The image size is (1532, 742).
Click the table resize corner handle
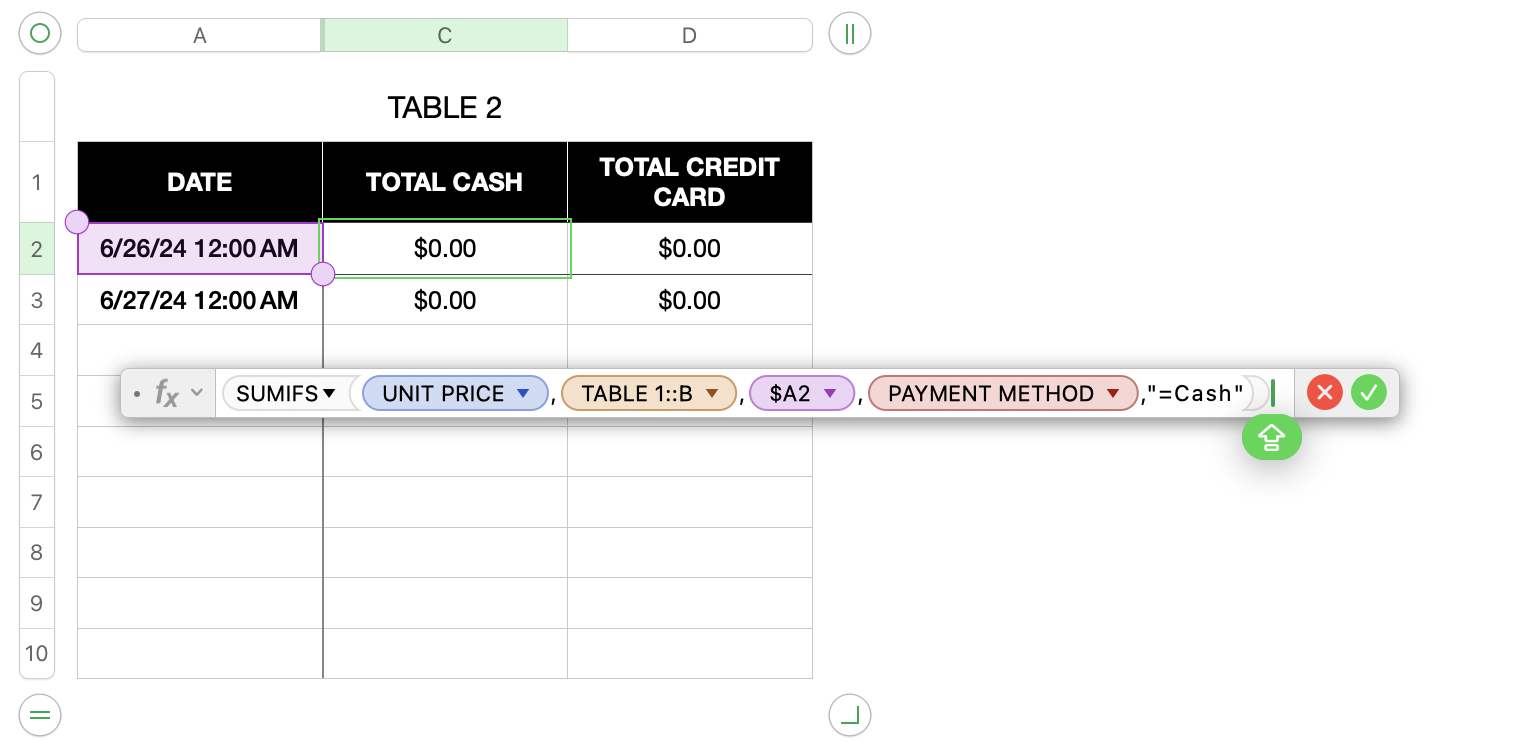pos(849,715)
